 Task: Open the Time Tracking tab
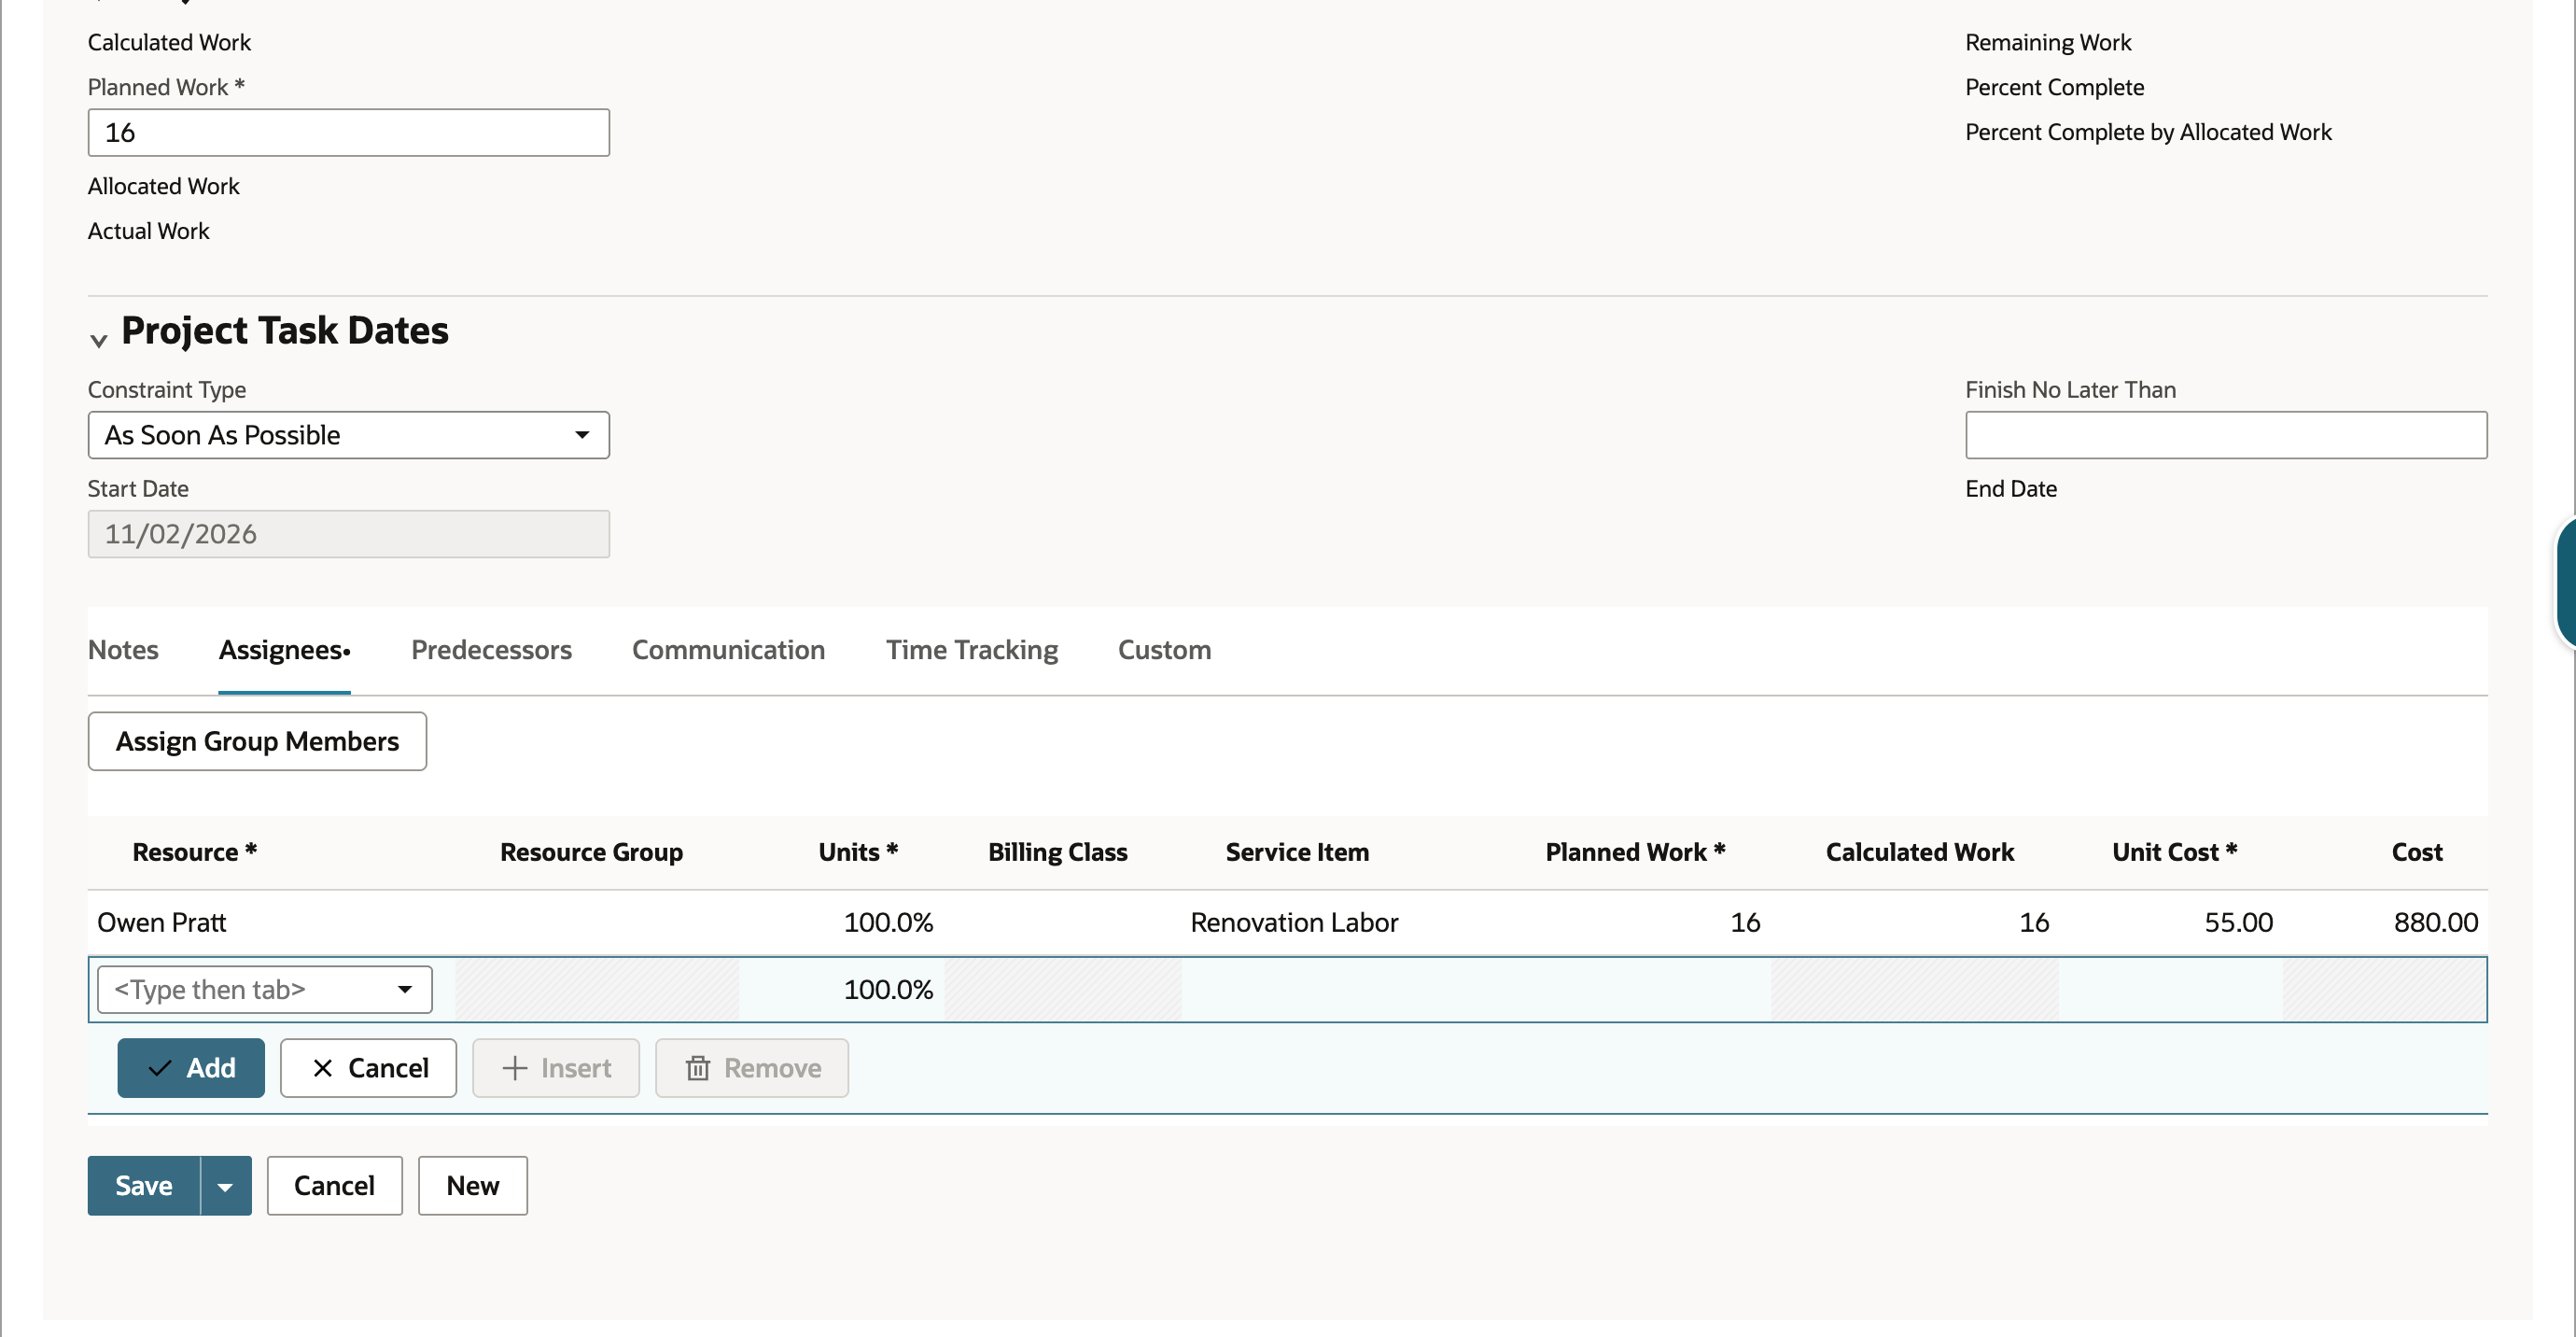pos(971,650)
